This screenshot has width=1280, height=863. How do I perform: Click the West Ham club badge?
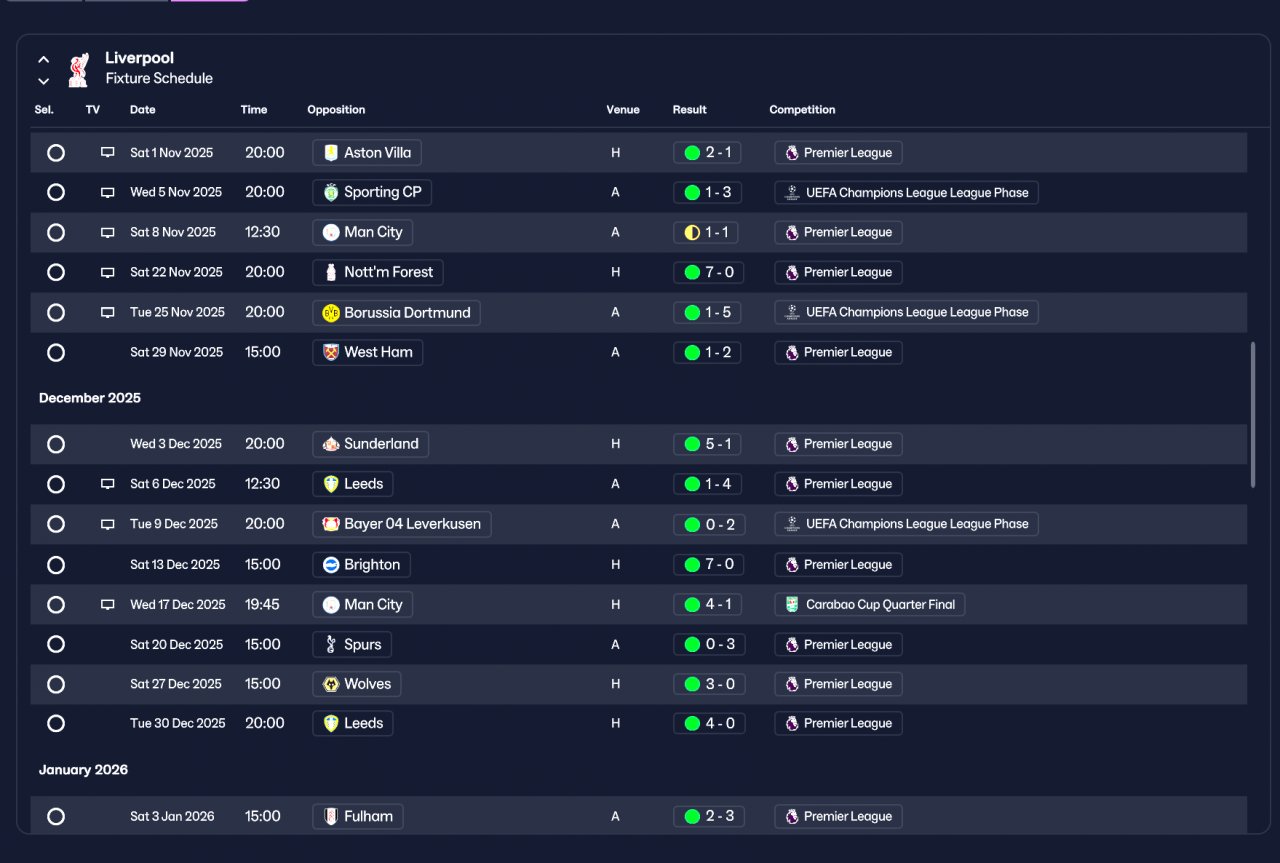[x=331, y=352]
